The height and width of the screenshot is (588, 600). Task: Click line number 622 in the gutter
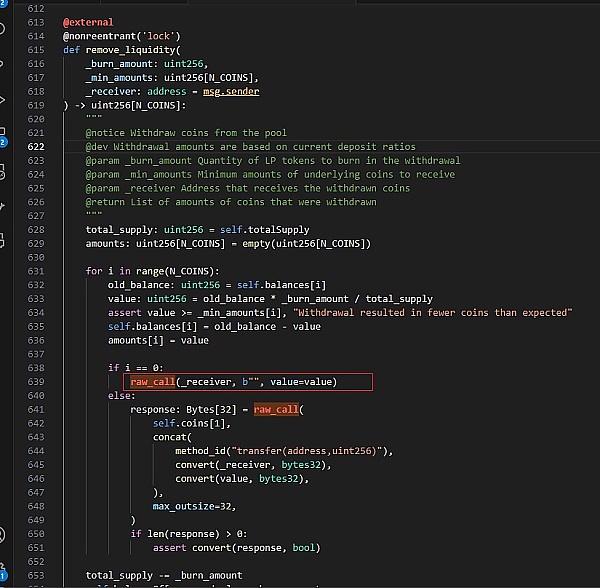[36, 147]
